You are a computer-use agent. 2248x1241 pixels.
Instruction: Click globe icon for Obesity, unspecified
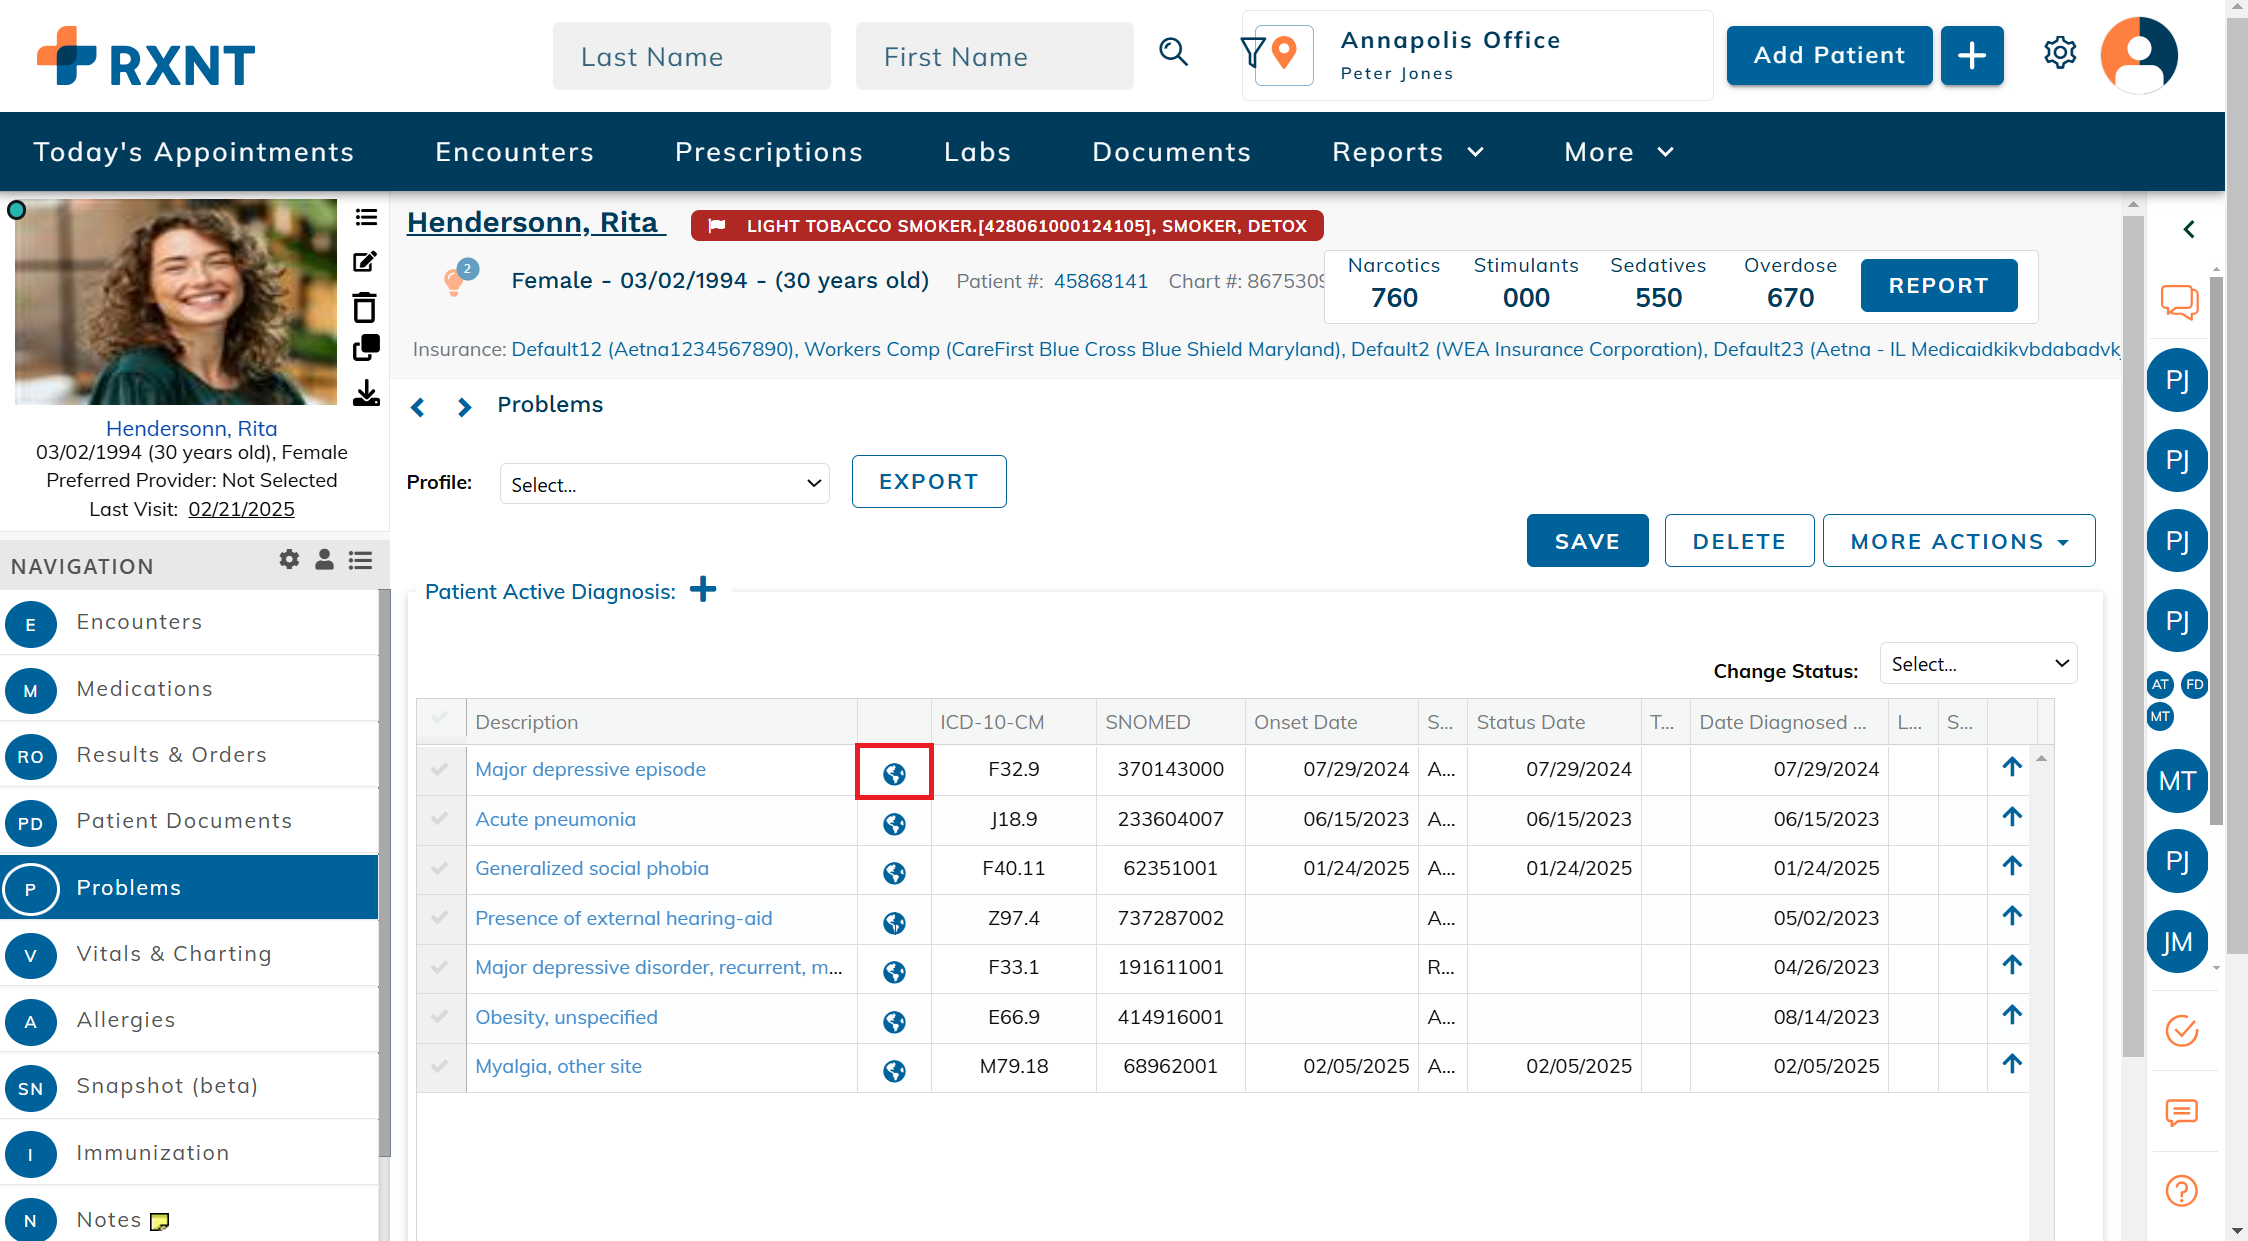pos(894,1021)
